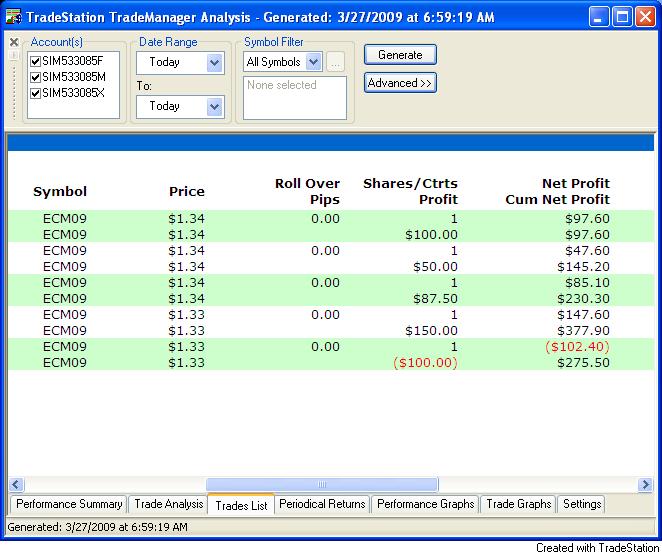Maximize the TradeManager Analysis window

click(622, 17)
